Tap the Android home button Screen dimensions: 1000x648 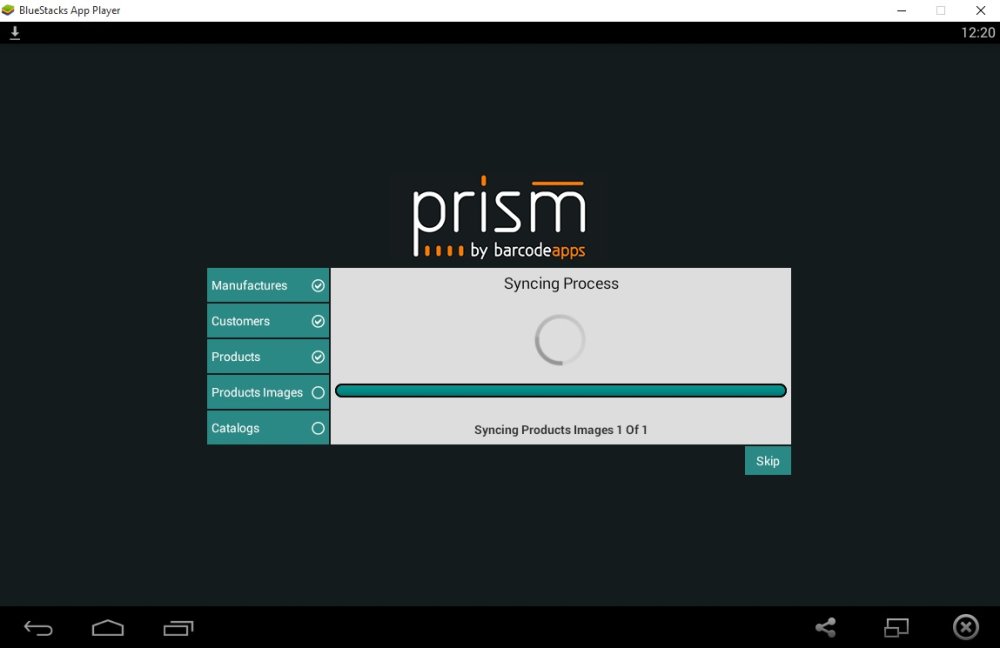pyautogui.click(x=108, y=627)
